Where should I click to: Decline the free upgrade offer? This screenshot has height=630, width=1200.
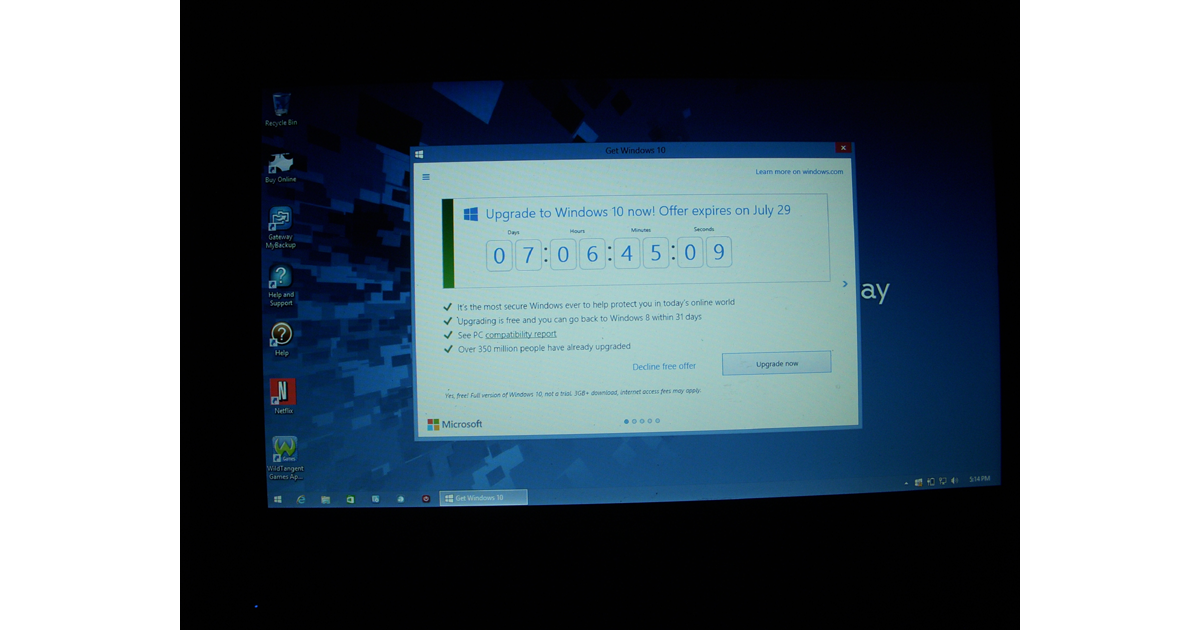click(664, 367)
